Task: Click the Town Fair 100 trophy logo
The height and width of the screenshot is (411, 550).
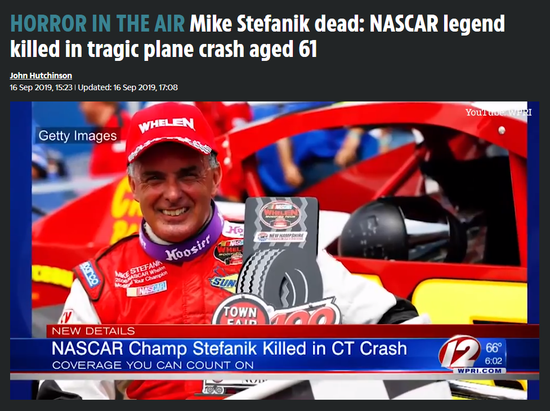Action: coord(276,311)
